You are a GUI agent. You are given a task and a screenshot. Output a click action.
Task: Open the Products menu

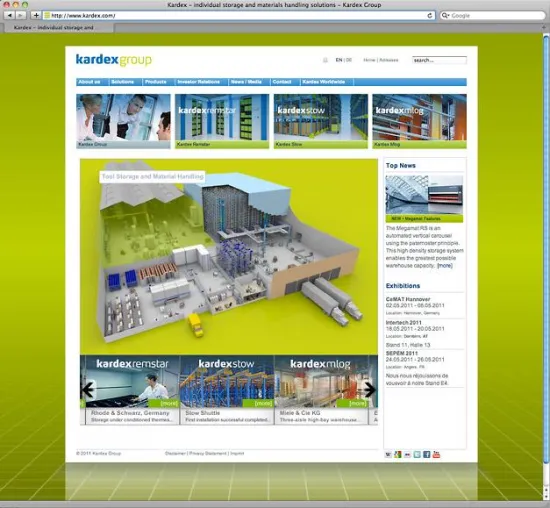(156, 82)
